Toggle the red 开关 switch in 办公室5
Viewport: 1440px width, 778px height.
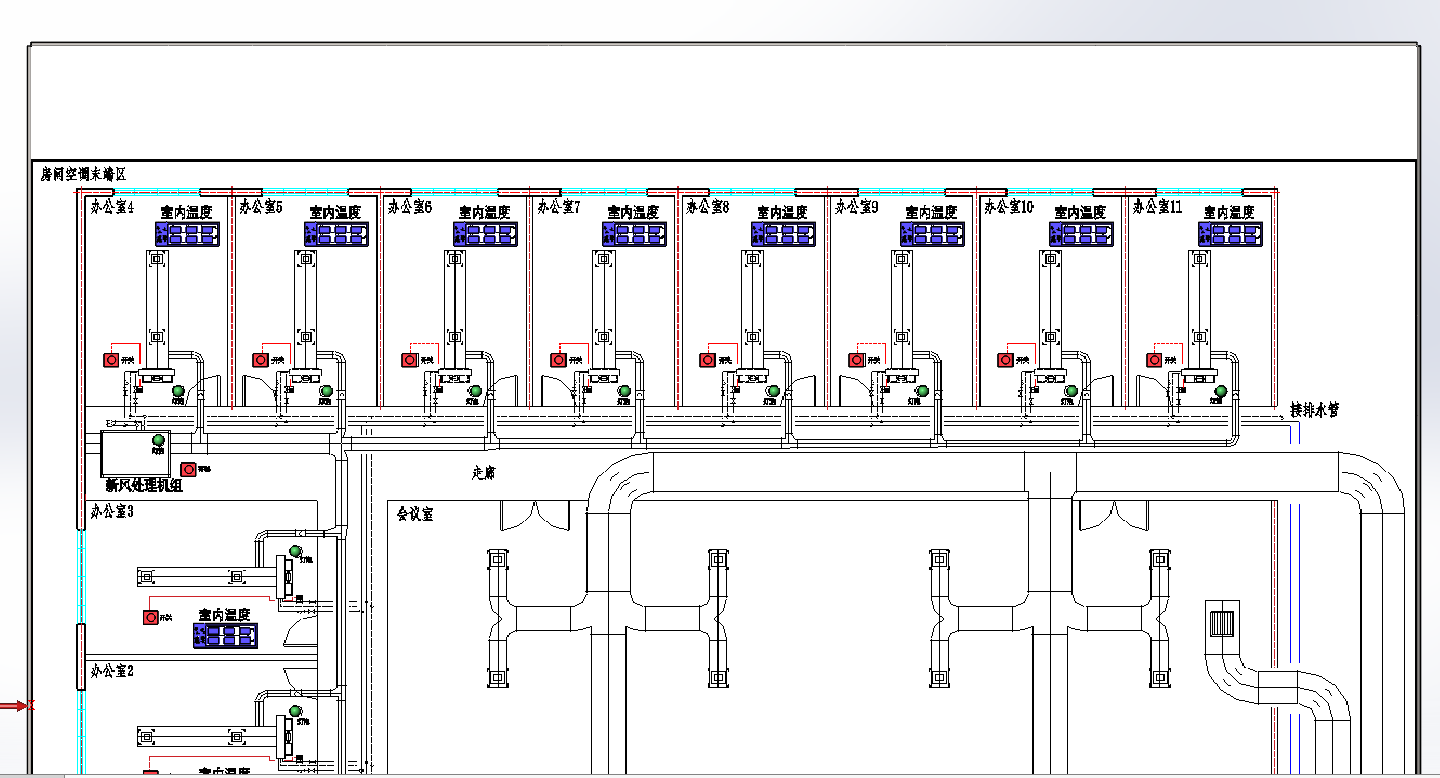click(260, 359)
